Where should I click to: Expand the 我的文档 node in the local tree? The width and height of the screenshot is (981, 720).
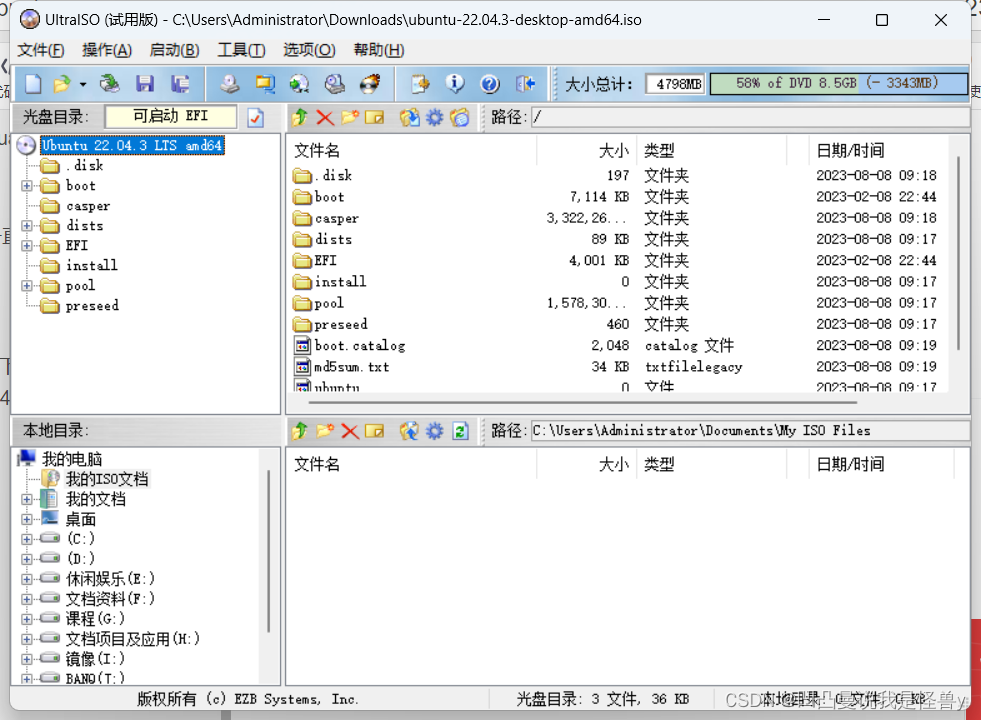[26, 499]
